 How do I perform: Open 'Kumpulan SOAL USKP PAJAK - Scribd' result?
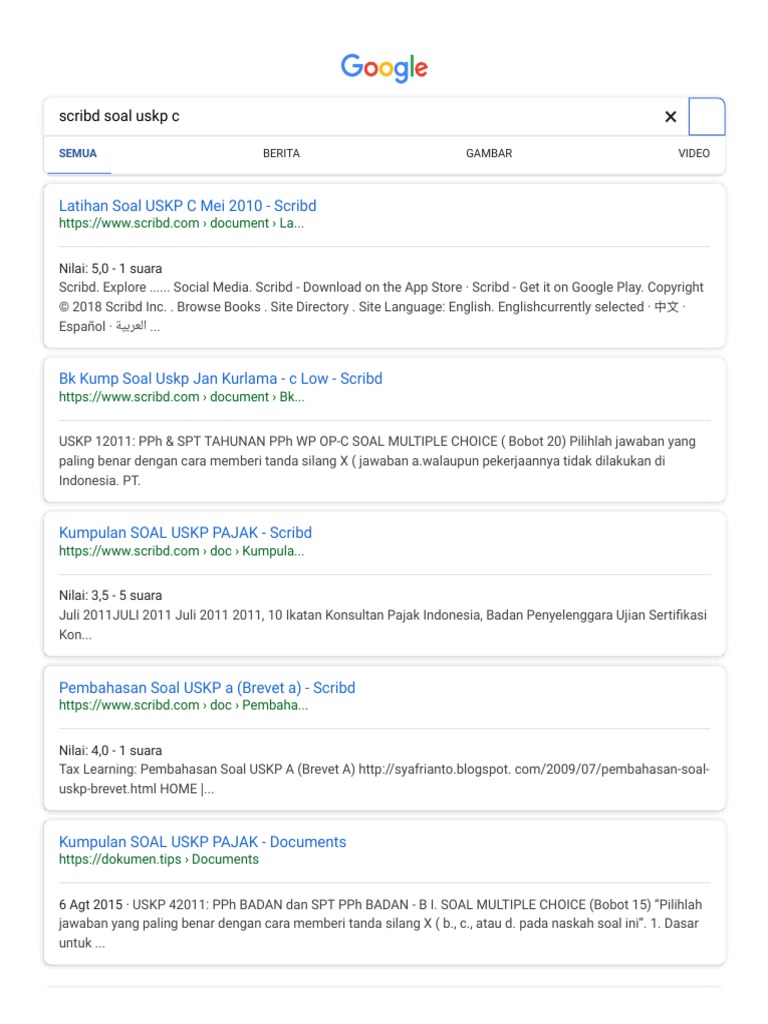click(x=185, y=533)
